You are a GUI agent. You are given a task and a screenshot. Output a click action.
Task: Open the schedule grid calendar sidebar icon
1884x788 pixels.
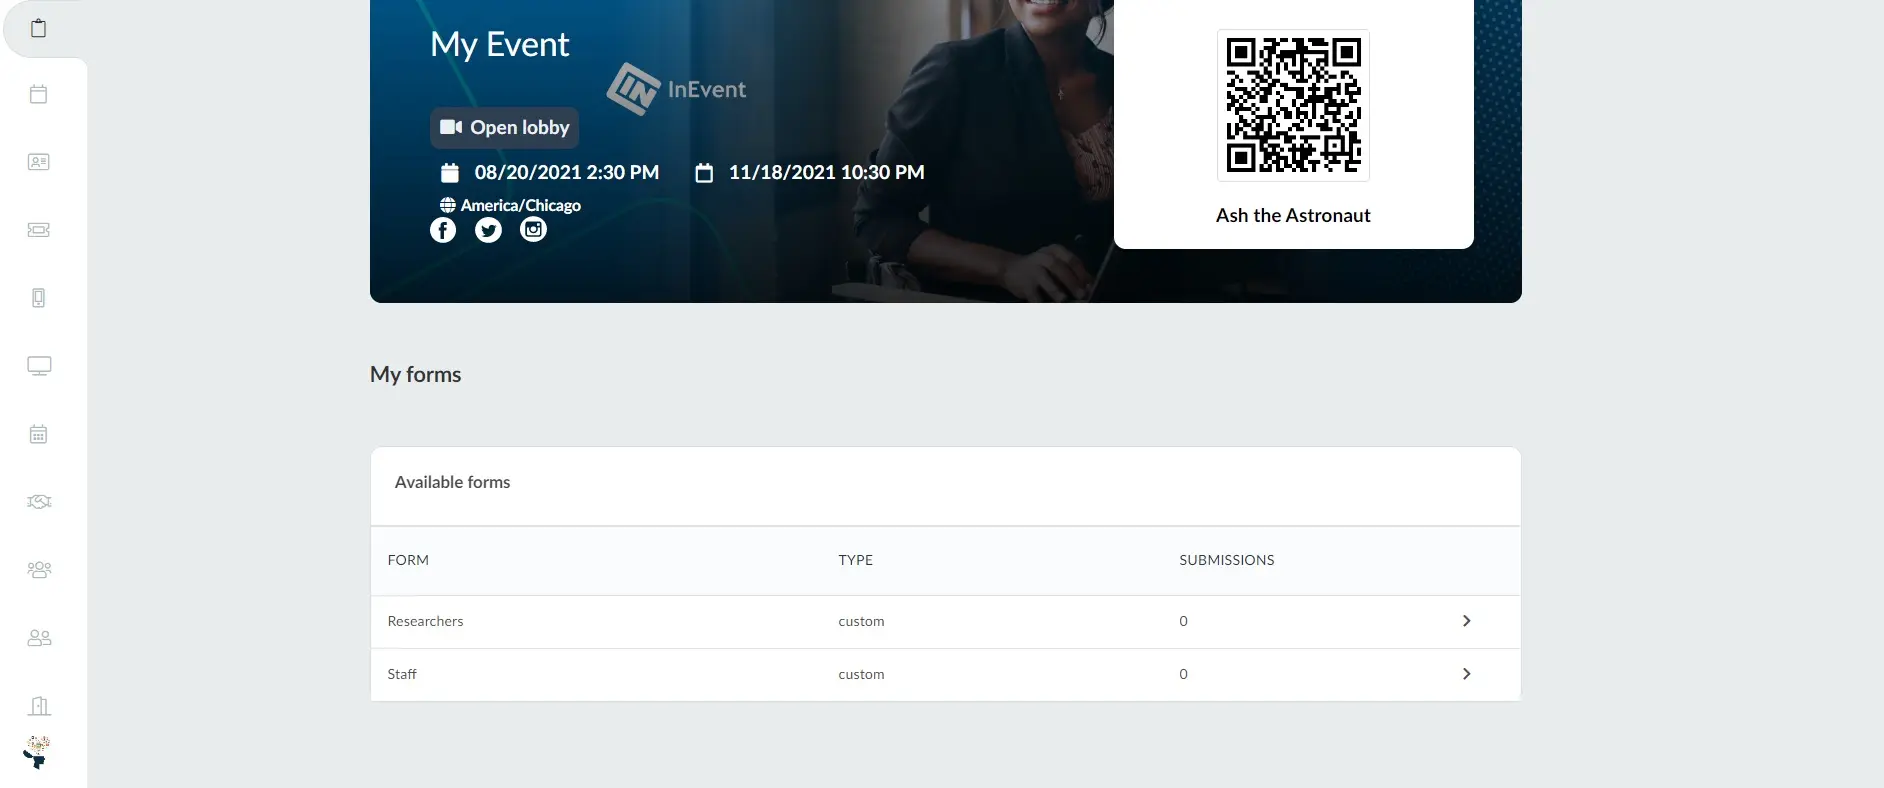[38, 434]
